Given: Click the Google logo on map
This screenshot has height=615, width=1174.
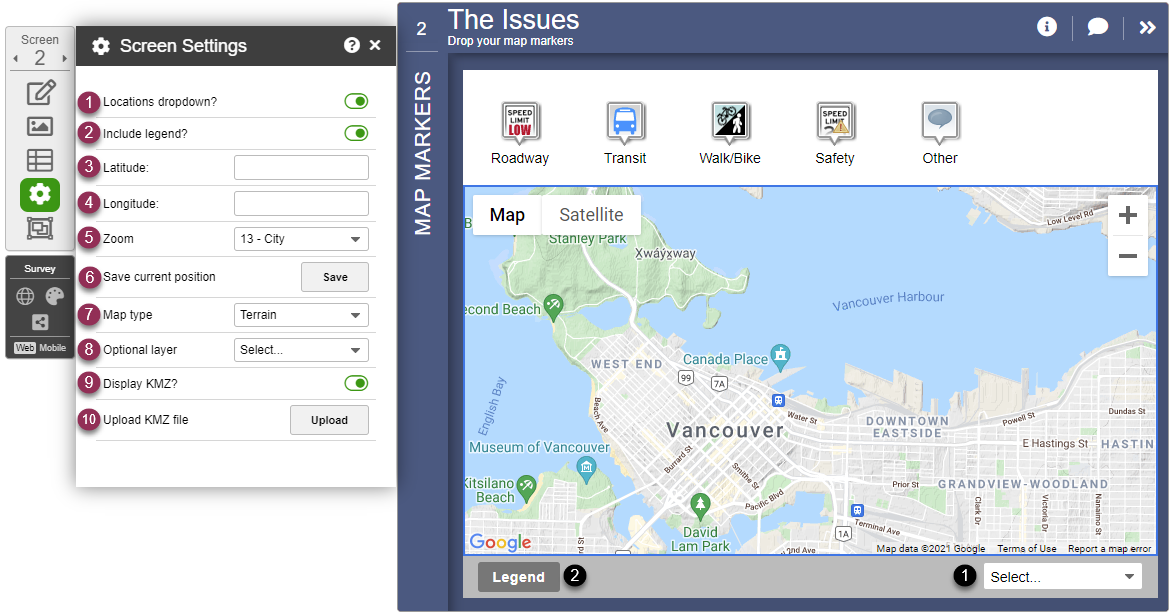Looking at the screenshot, I should pyautogui.click(x=500, y=542).
